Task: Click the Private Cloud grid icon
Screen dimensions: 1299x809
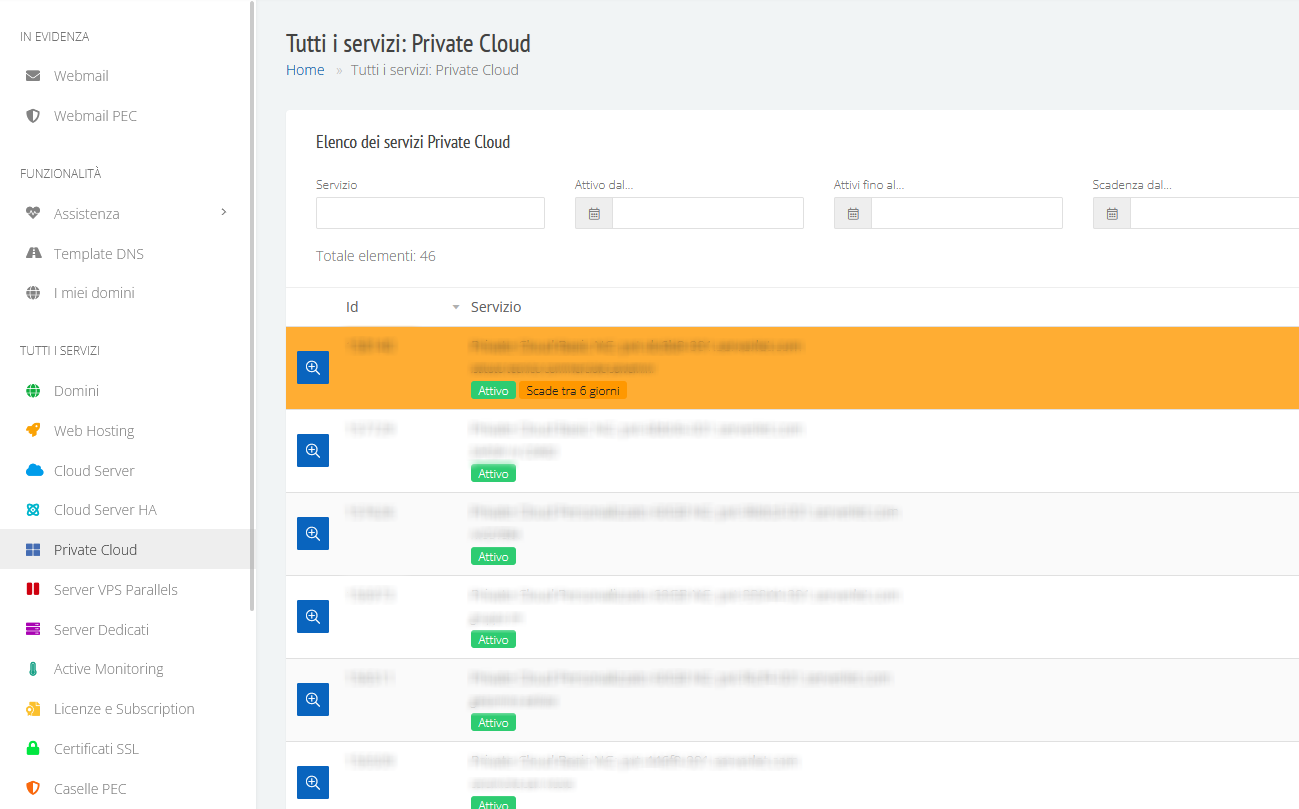Action: pyautogui.click(x=33, y=550)
